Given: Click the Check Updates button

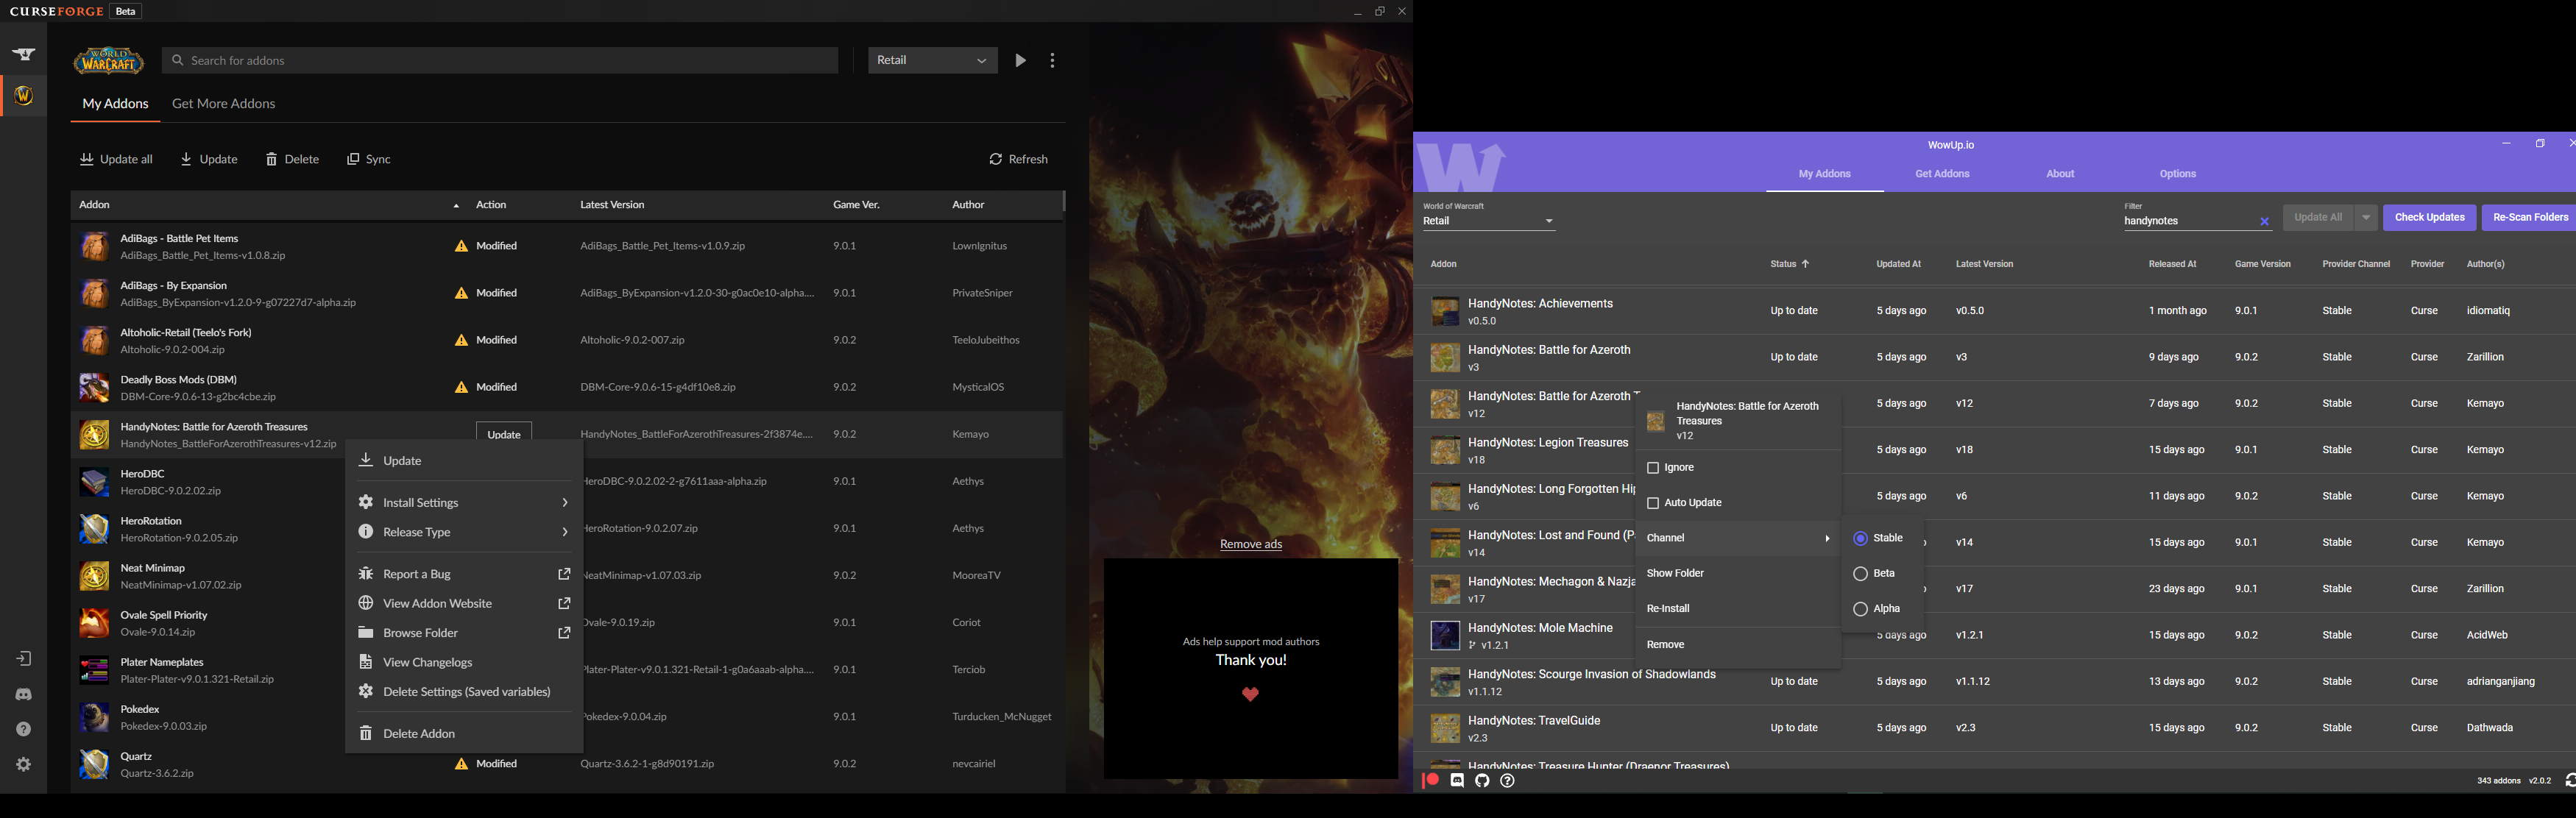Looking at the screenshot, I should [2430, 217].
